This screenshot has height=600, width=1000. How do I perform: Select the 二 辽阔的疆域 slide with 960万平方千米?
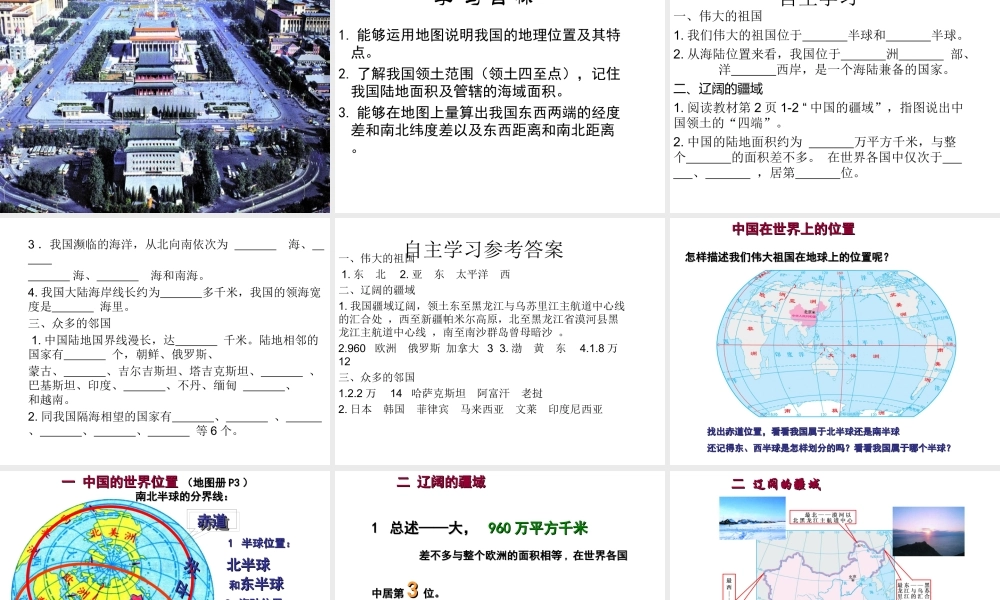(x=499, y=536)
